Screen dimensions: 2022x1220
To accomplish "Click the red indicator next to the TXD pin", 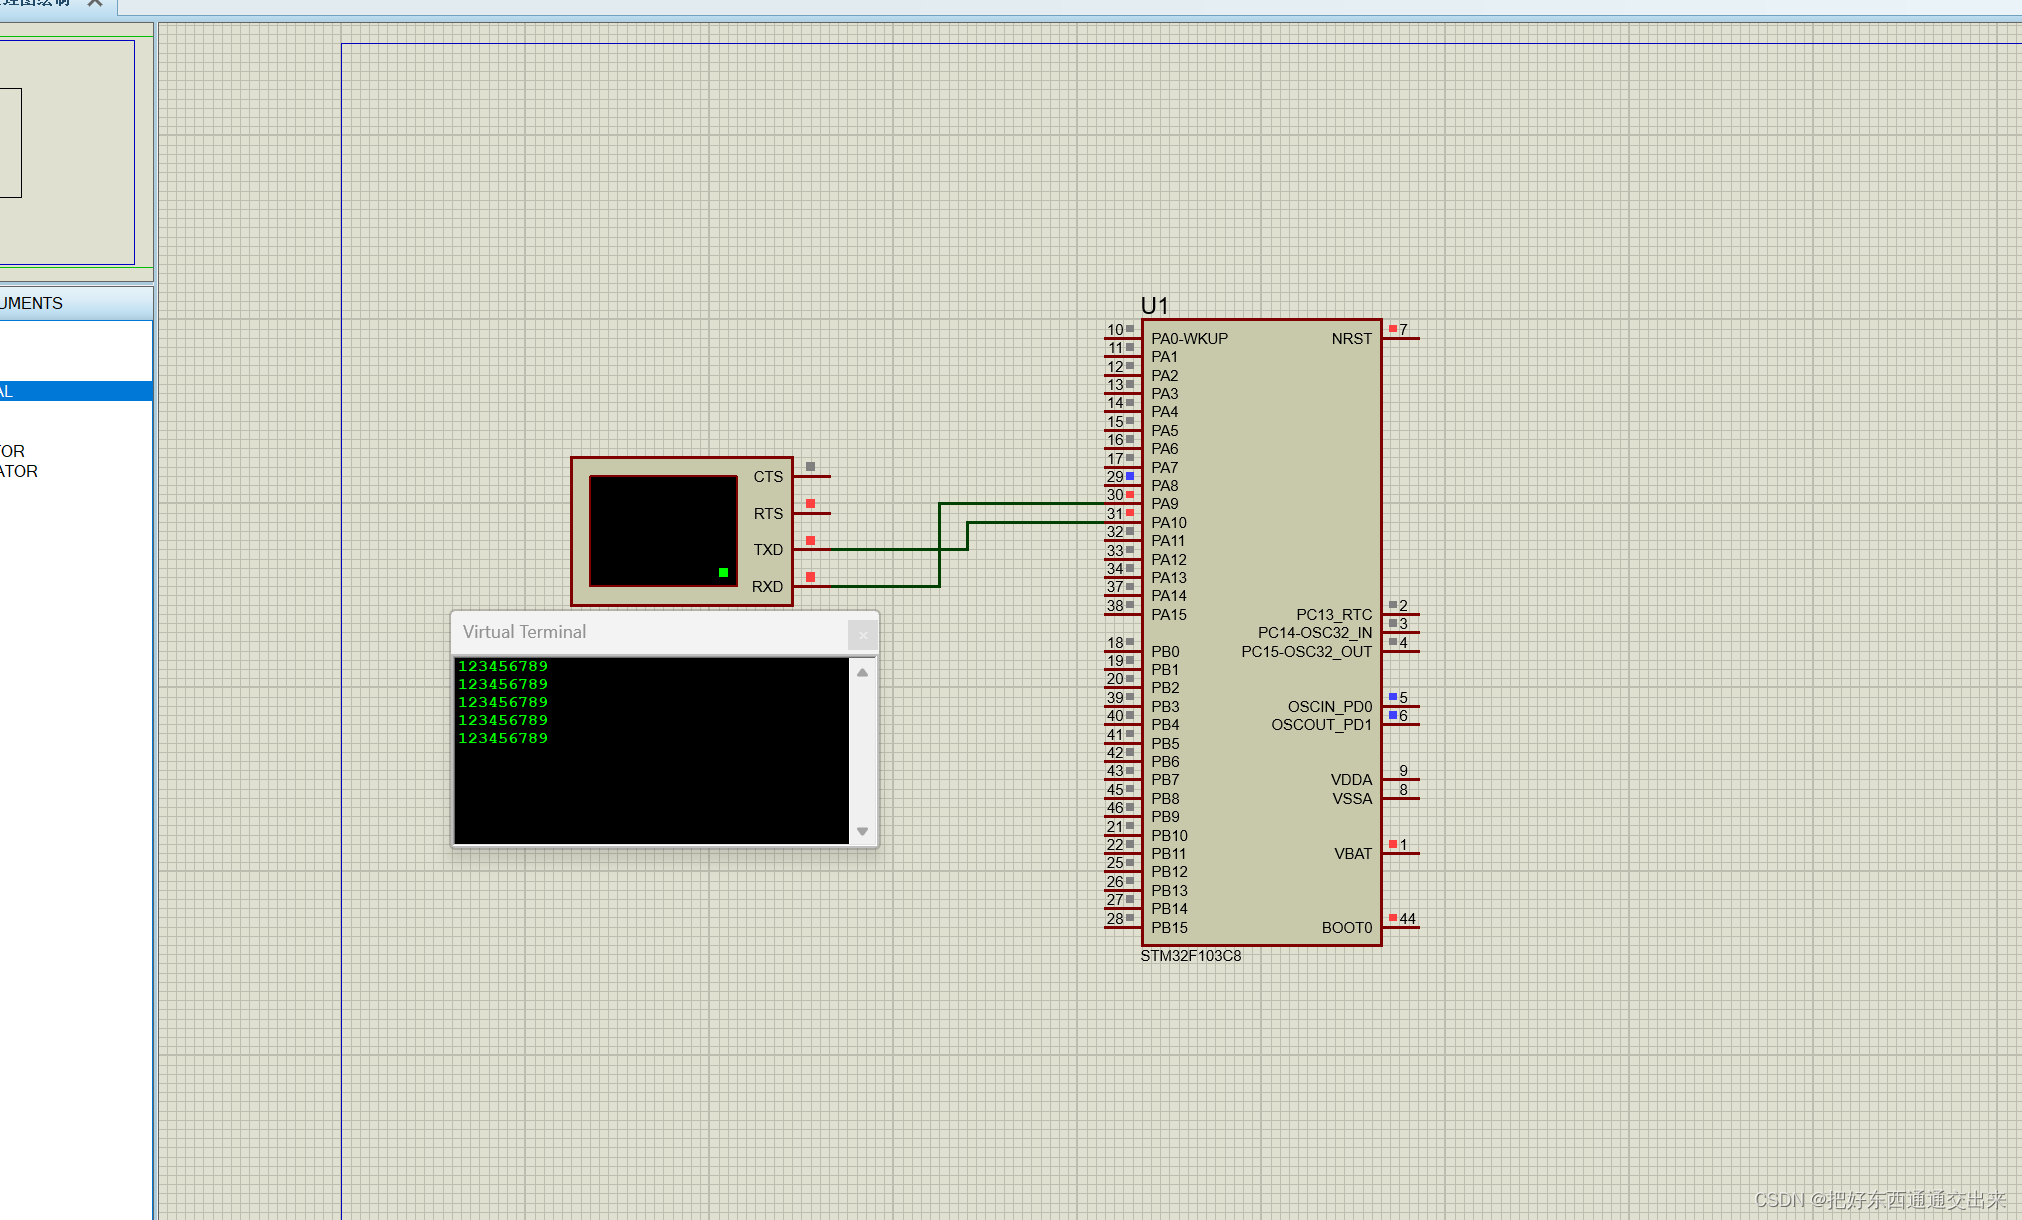I will (x=810, y=539).
